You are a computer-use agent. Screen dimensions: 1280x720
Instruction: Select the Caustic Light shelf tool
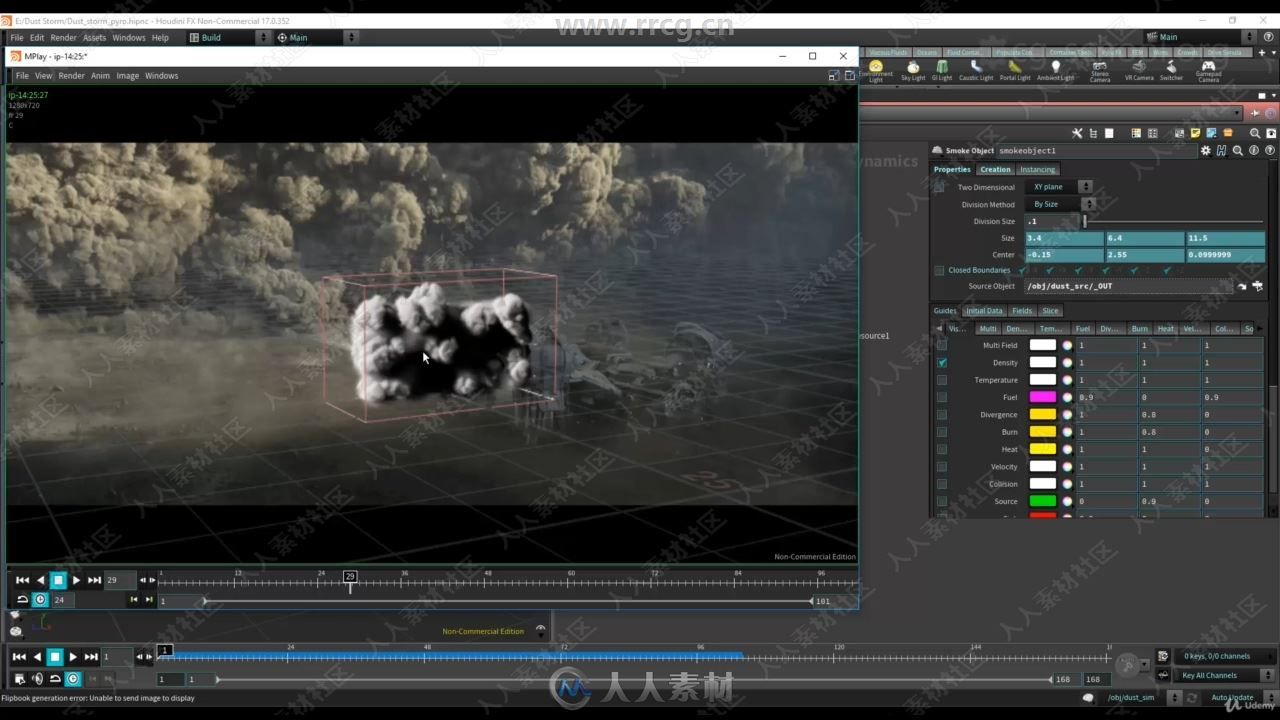(976, 70)
